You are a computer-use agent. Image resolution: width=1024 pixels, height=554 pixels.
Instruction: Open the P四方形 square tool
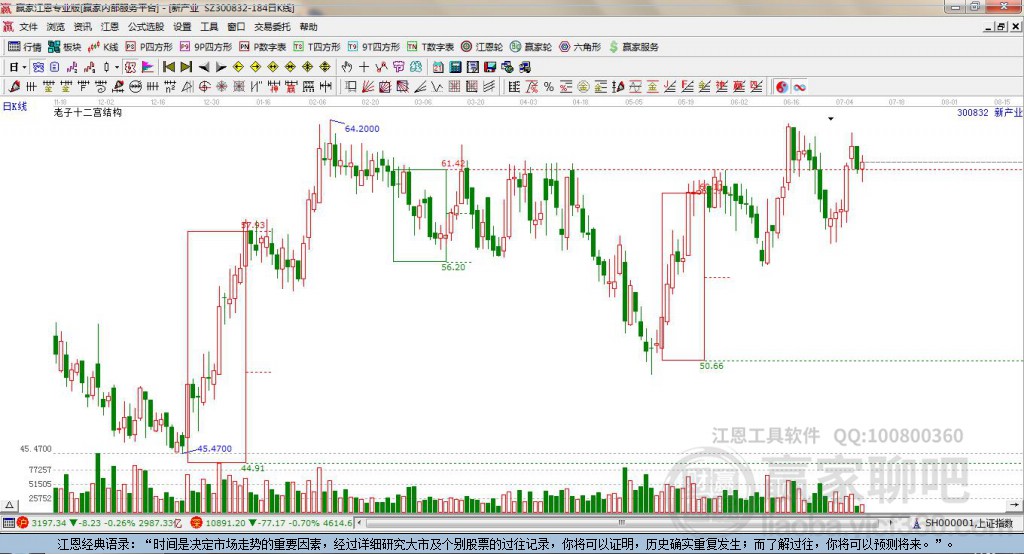point(149,47)
